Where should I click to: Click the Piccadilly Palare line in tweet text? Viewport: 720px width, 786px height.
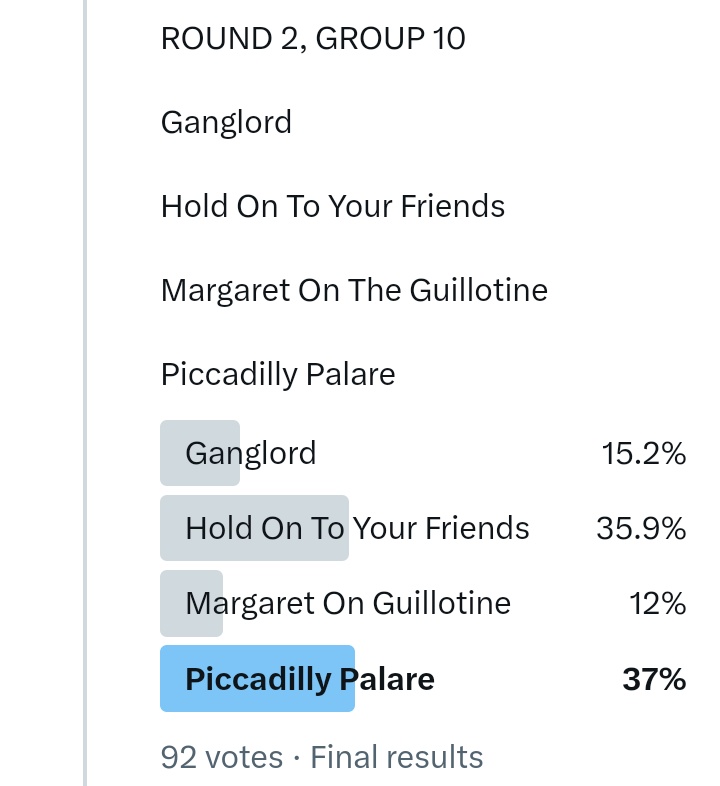click(278, 375)
